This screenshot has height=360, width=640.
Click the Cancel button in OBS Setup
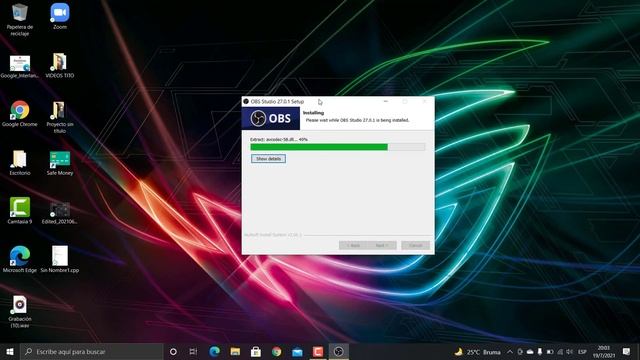tap(416, 245)
